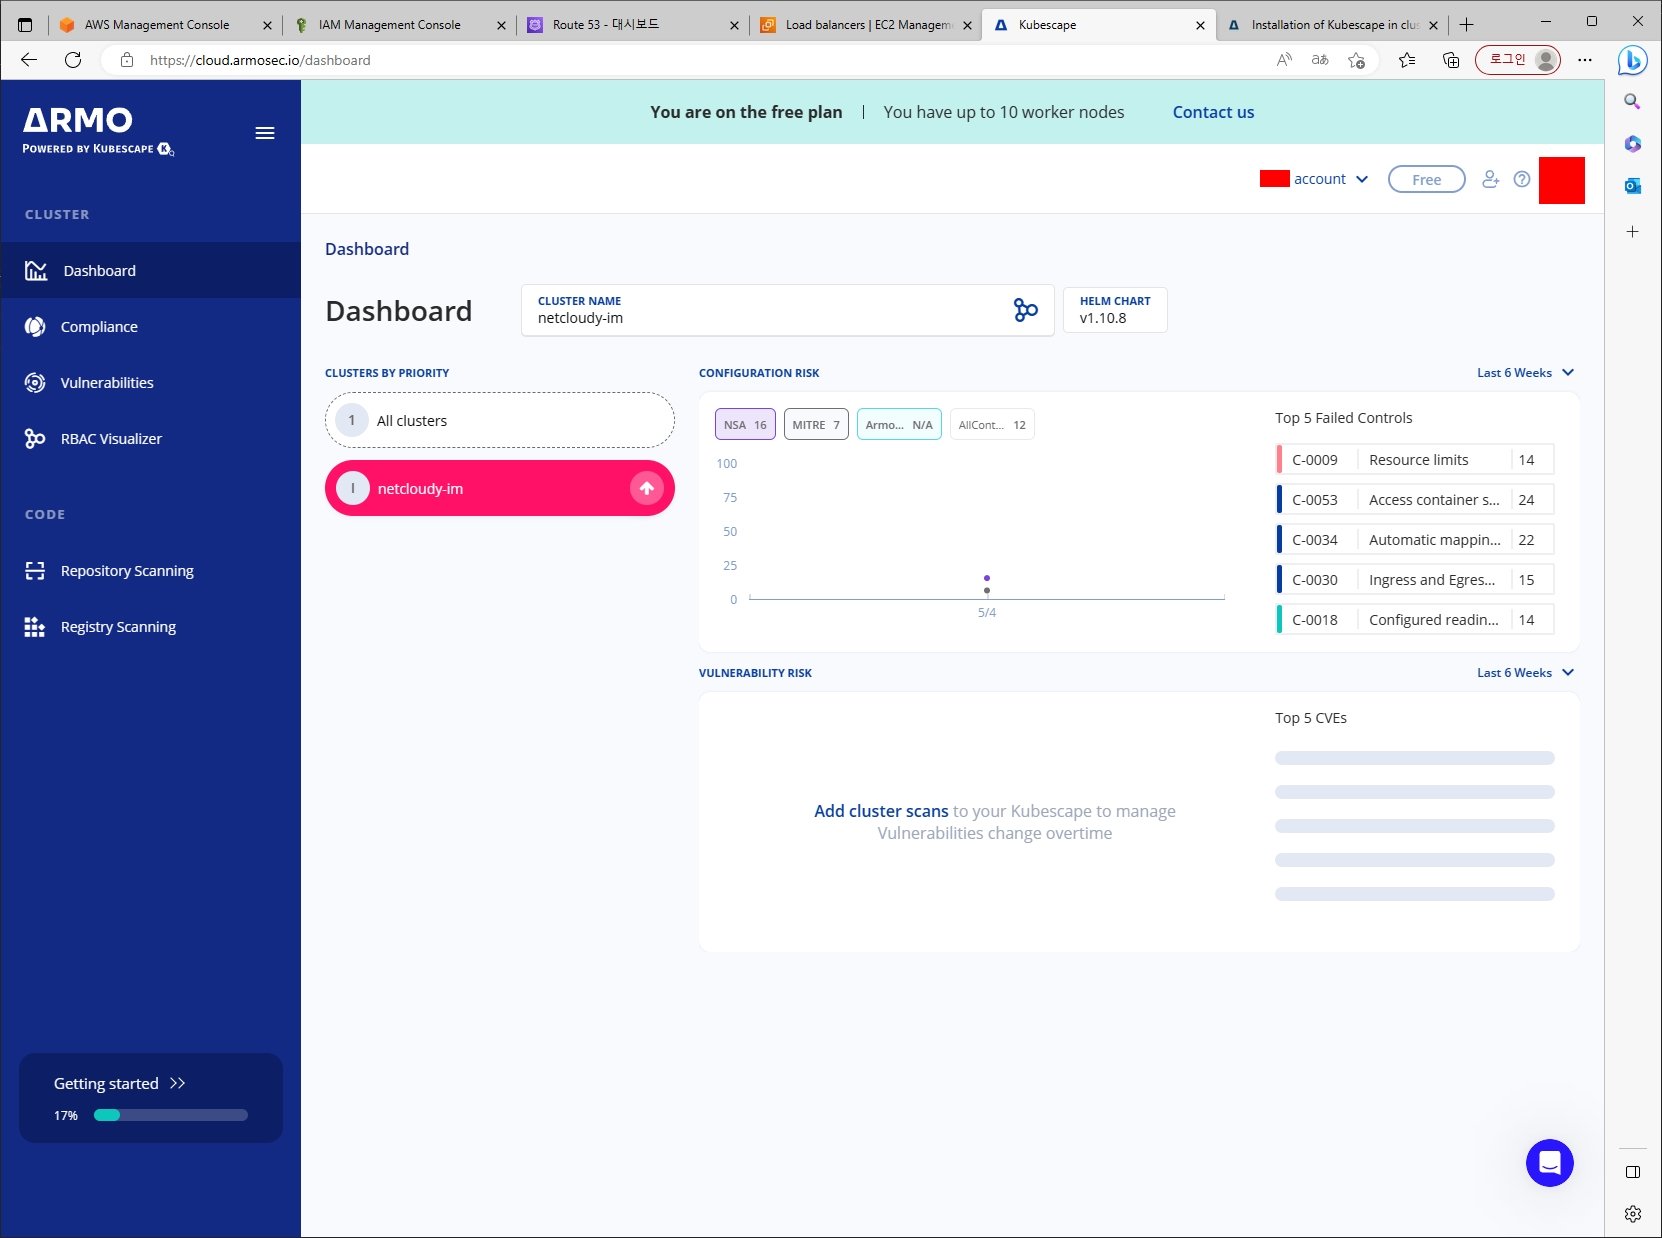This screenshot has height=1238, width=1662.
Task: Expand Last 6 Weeks for Vulnerability Risk
Action: click(1525, 673)
